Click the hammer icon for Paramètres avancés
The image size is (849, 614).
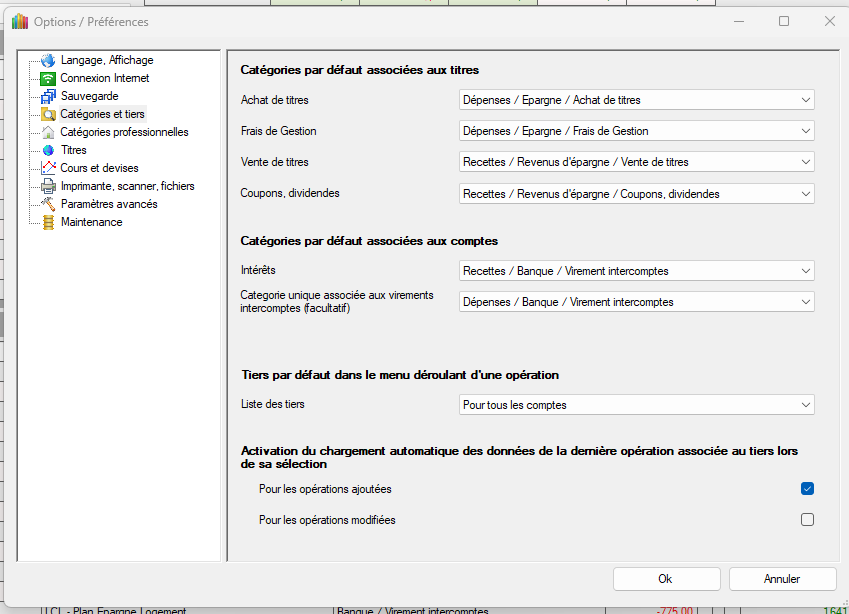pyautogui.click(x=48, y=204)
